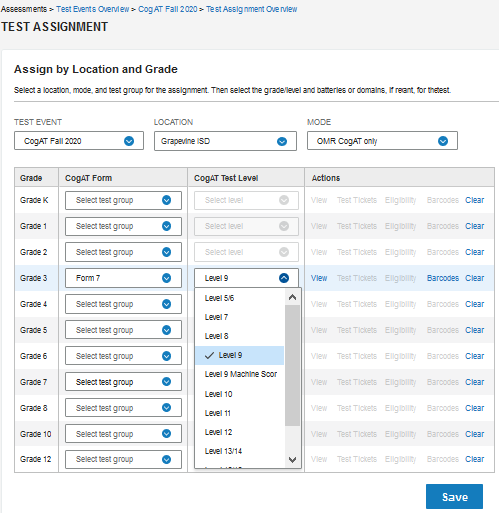Clear the Grade 6 row
The image size is (499, 513).
point(474,356)
